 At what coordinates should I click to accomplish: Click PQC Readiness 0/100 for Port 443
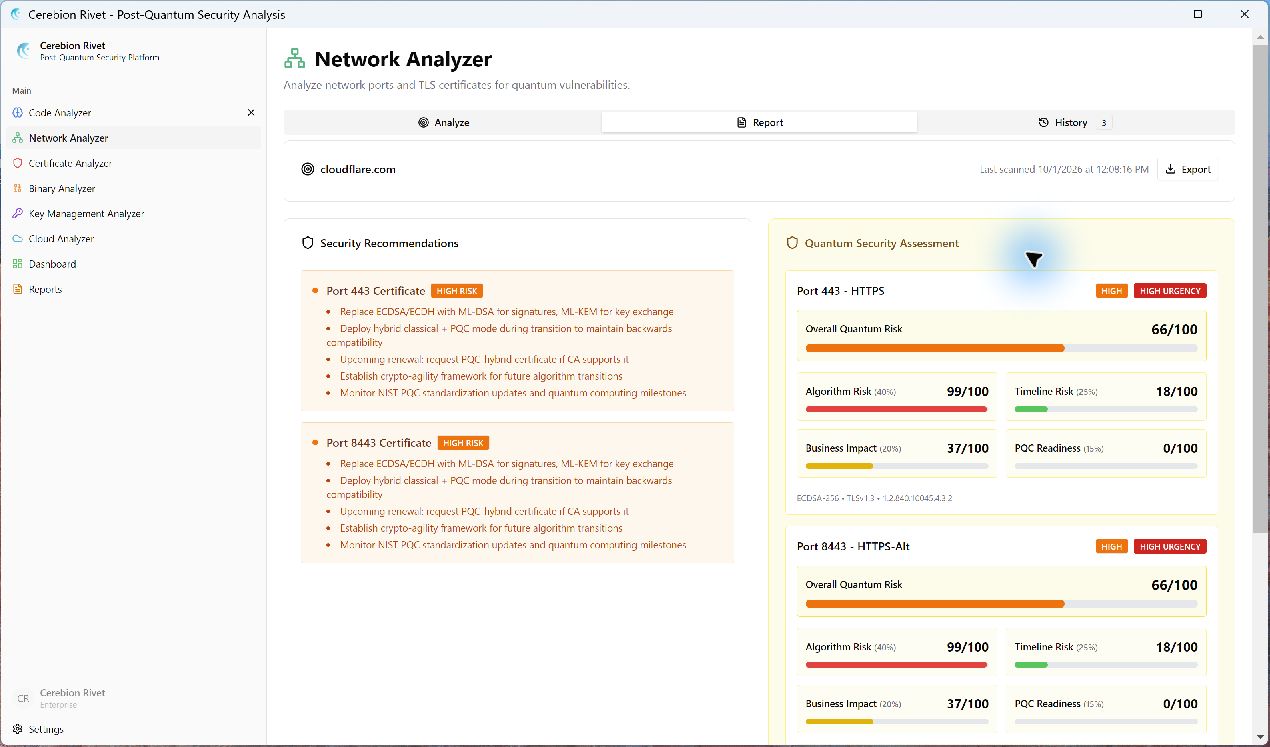pyautogui.click(x=1106, y=454)
